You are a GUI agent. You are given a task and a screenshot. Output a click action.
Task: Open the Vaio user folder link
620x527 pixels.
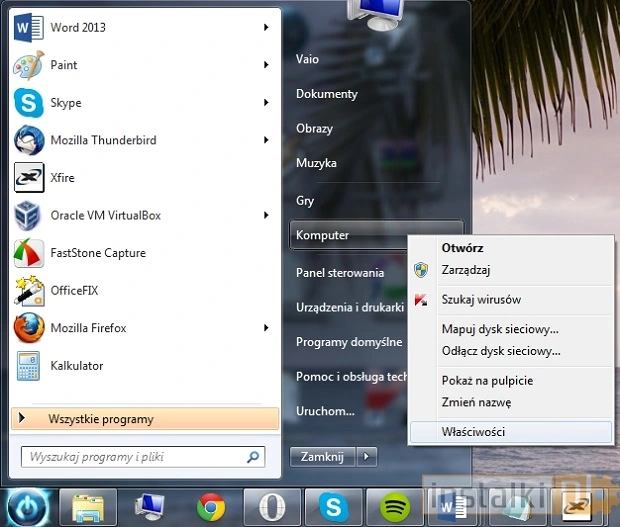pyautogui.click(x=307, y=59)
